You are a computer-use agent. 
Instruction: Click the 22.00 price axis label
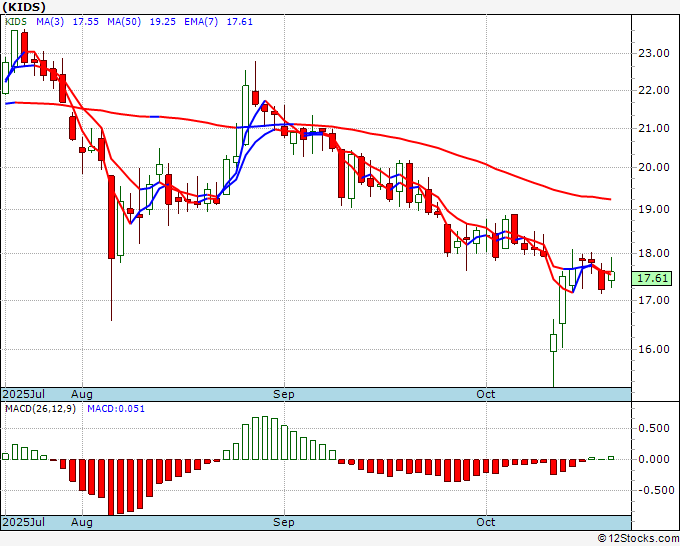654,90
